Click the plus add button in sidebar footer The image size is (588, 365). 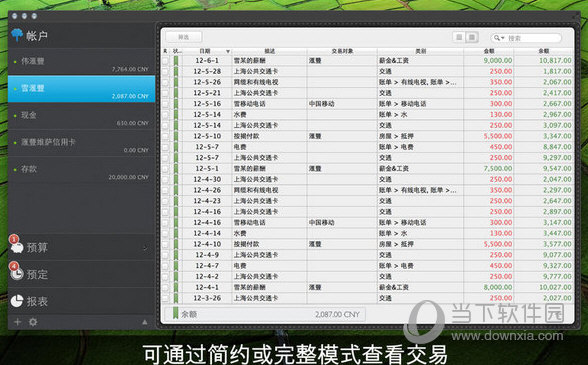17,322
